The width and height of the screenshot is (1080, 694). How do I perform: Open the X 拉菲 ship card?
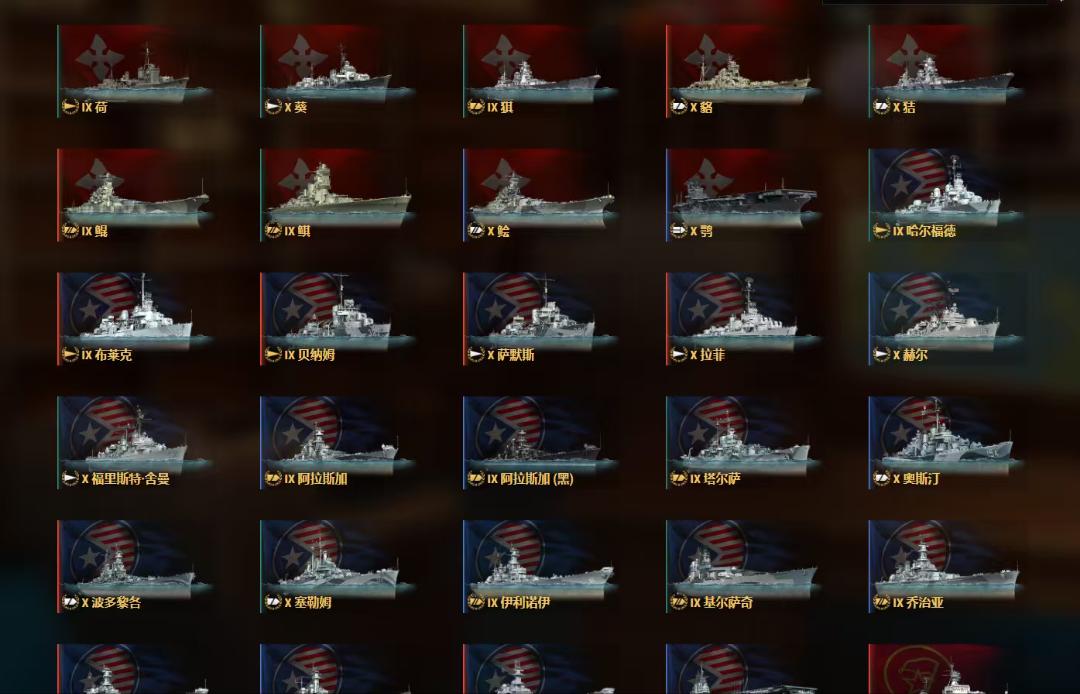tap(742, 319)
